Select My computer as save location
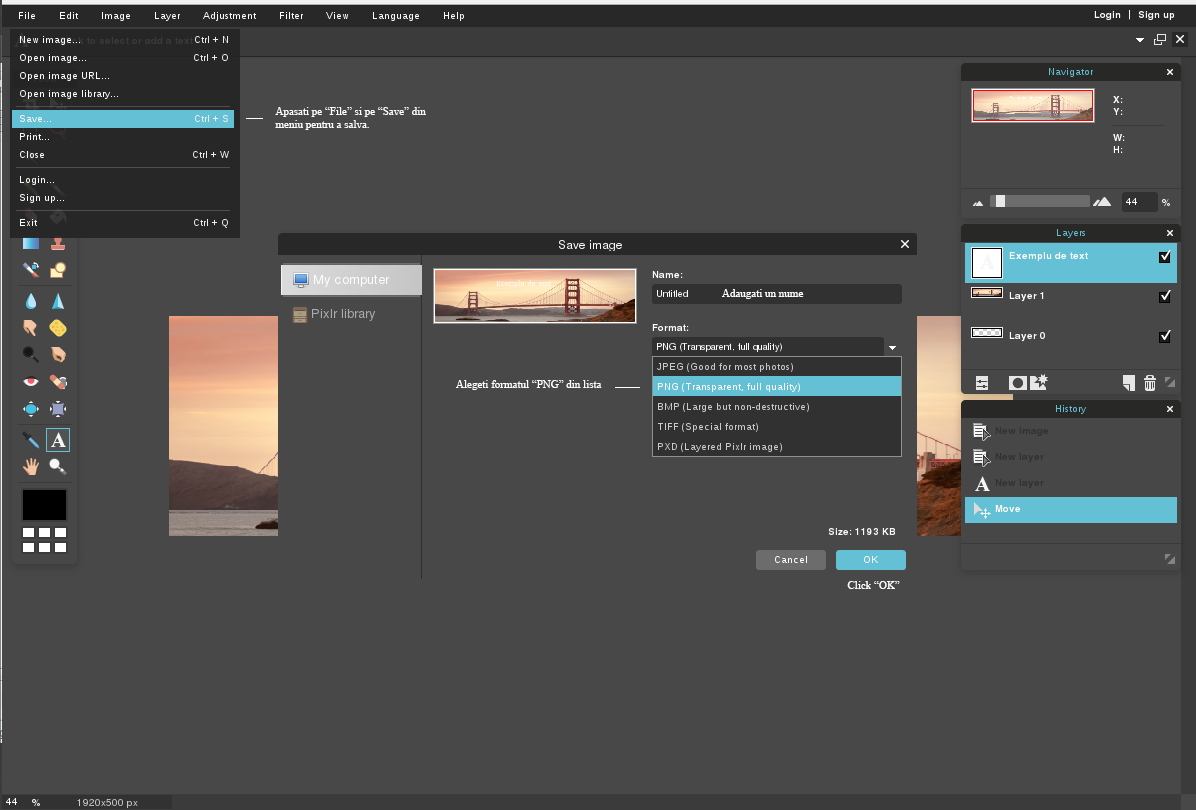The height and width of the screenshot is (810, 1196). click(352, 280)
